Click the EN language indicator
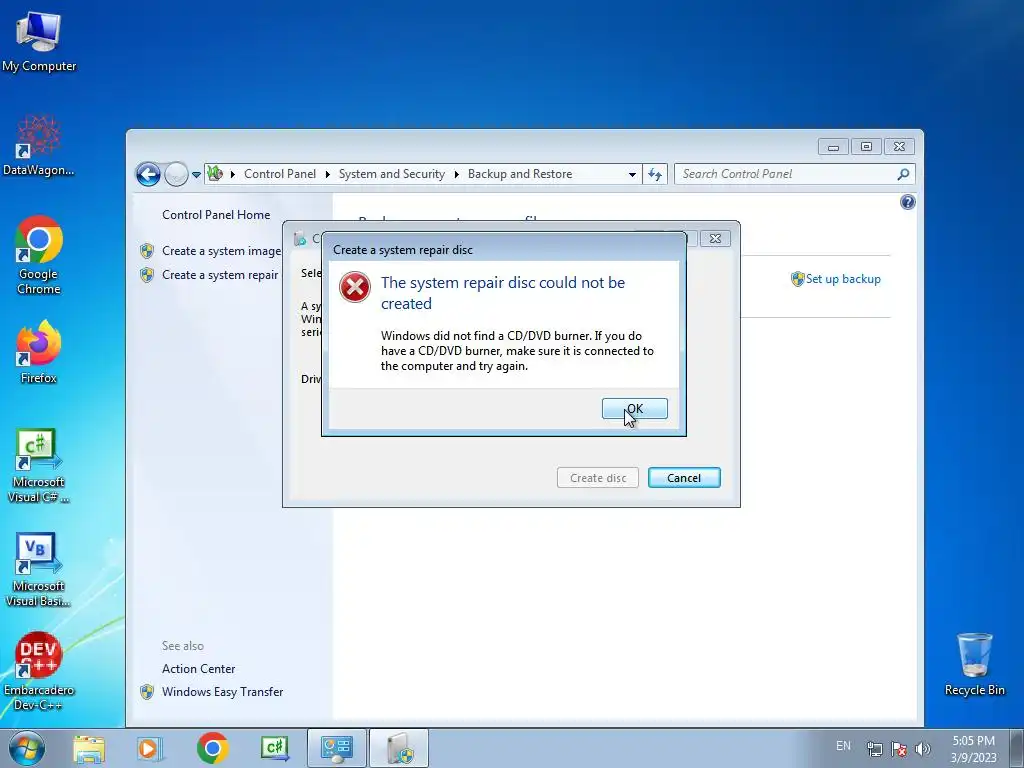 (x=843, y=746)
